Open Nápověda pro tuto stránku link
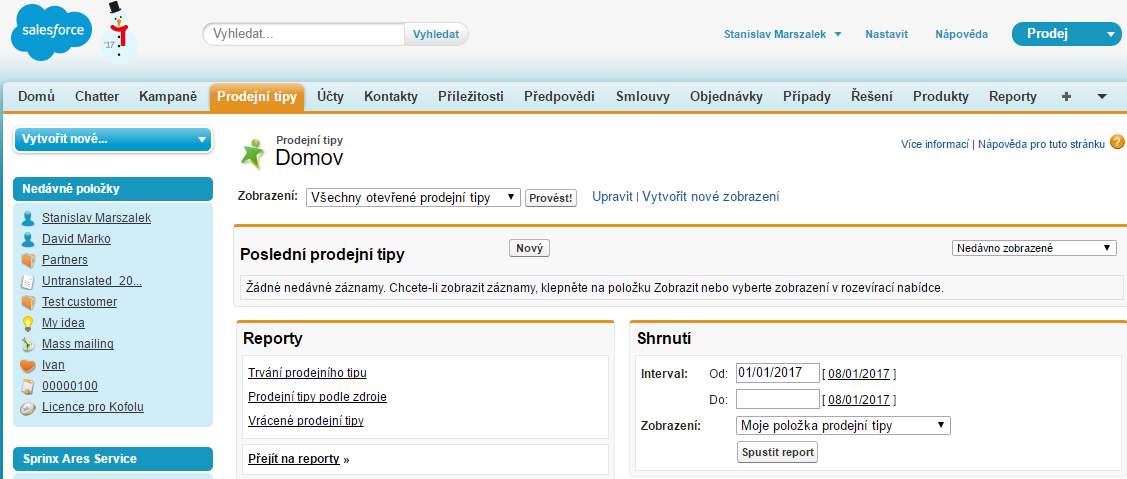This screenshot has height=479, width=1127. click(1041, 144)
